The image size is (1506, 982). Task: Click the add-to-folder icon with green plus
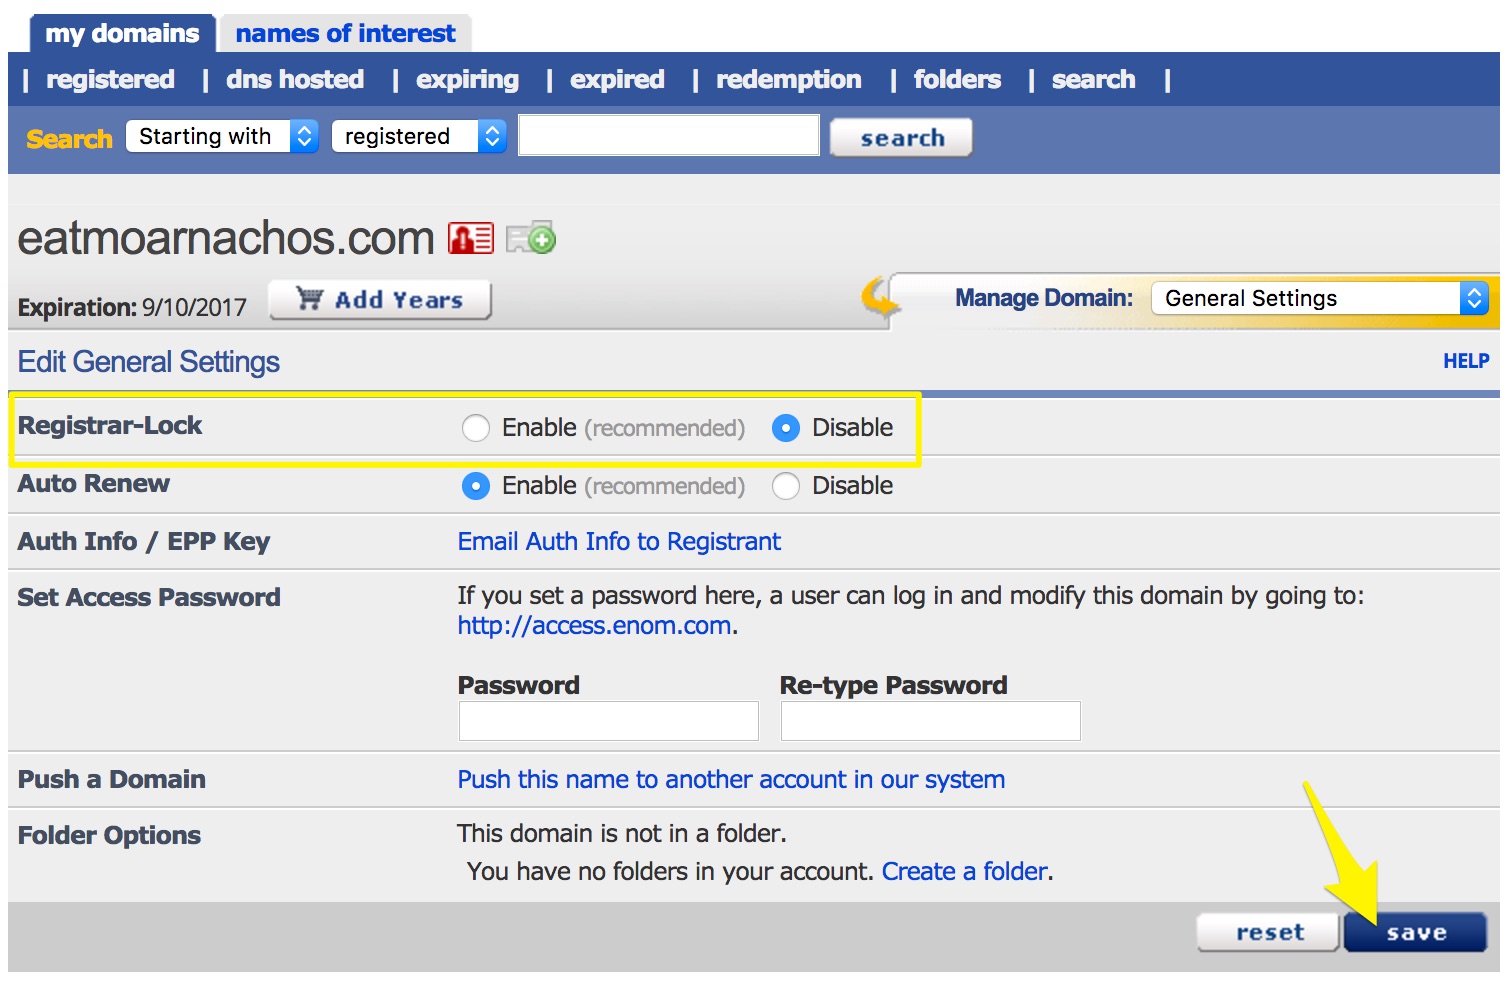coord(531,238)
